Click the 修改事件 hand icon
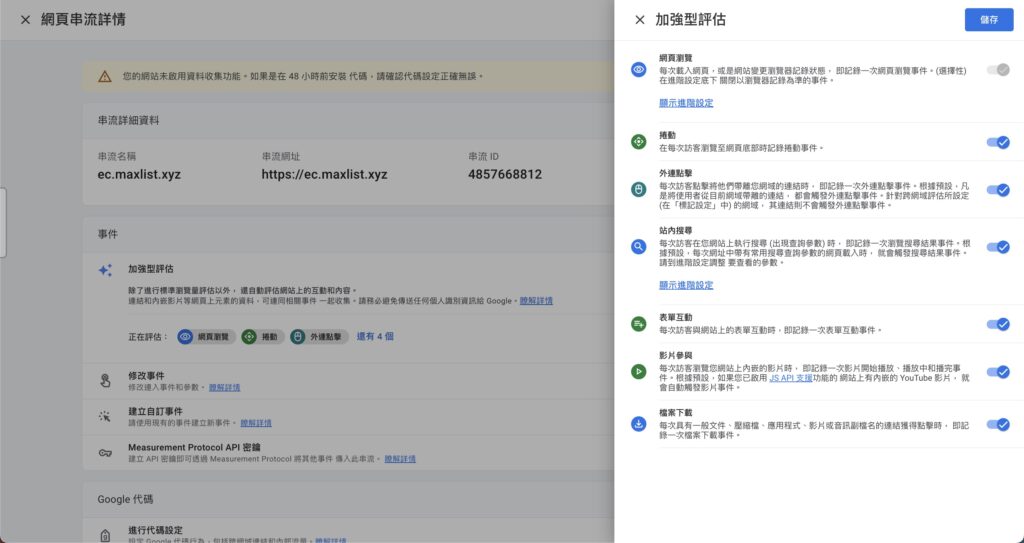Image resolution: width=1024 pixels, height=543 pixels. [105, 381]
